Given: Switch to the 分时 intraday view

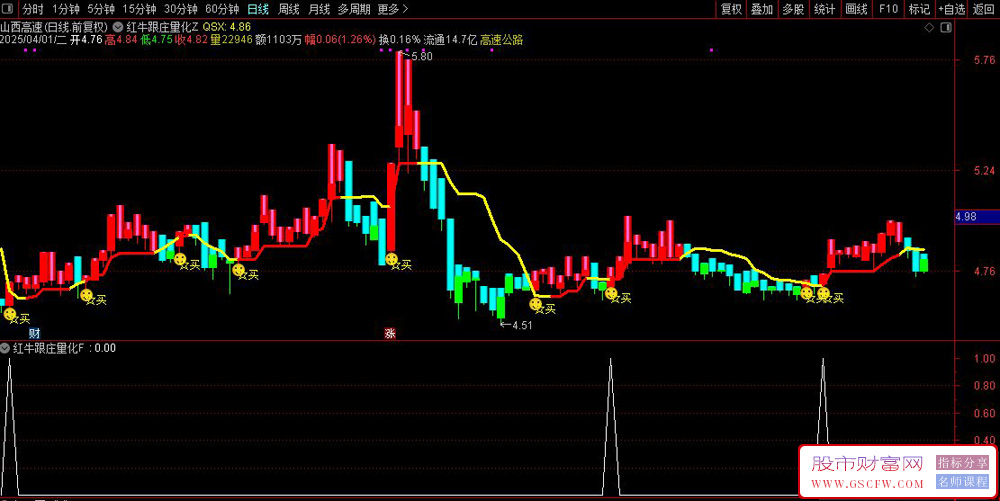Looking at the screenshot, I should click(33, 9).
